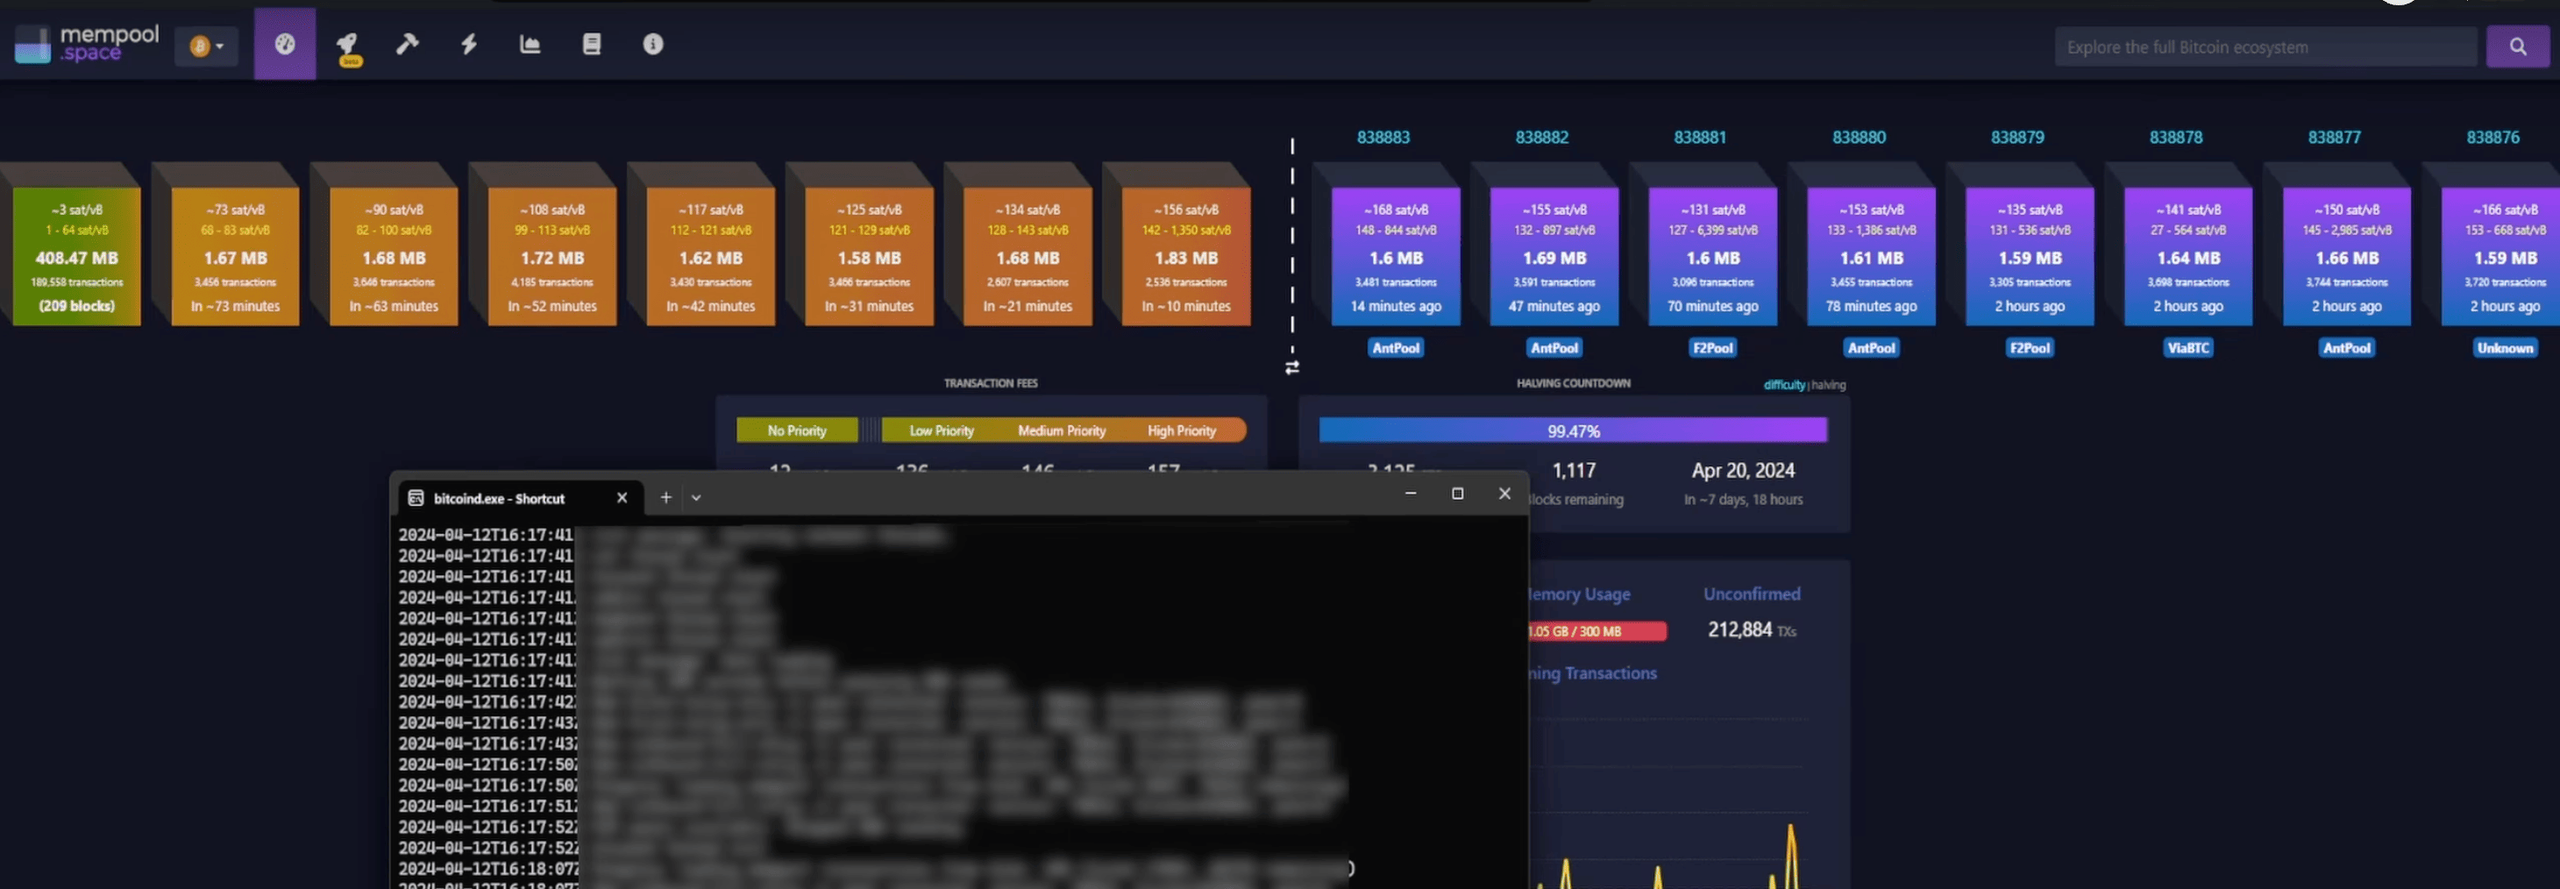The width and height of the screenshot is (2560, 889).
Task: Click the purple search magnifier button
Action: tap(2517, 47)
